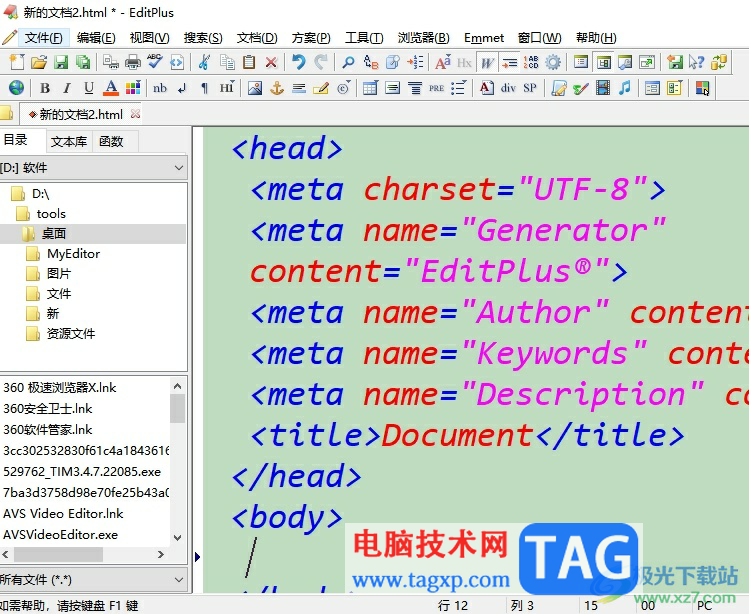Image resolution: width=749 pixels, height=614 pixels.
Task: Click the Save All icon
Action: pyautogui.click(x=83, y=62)
